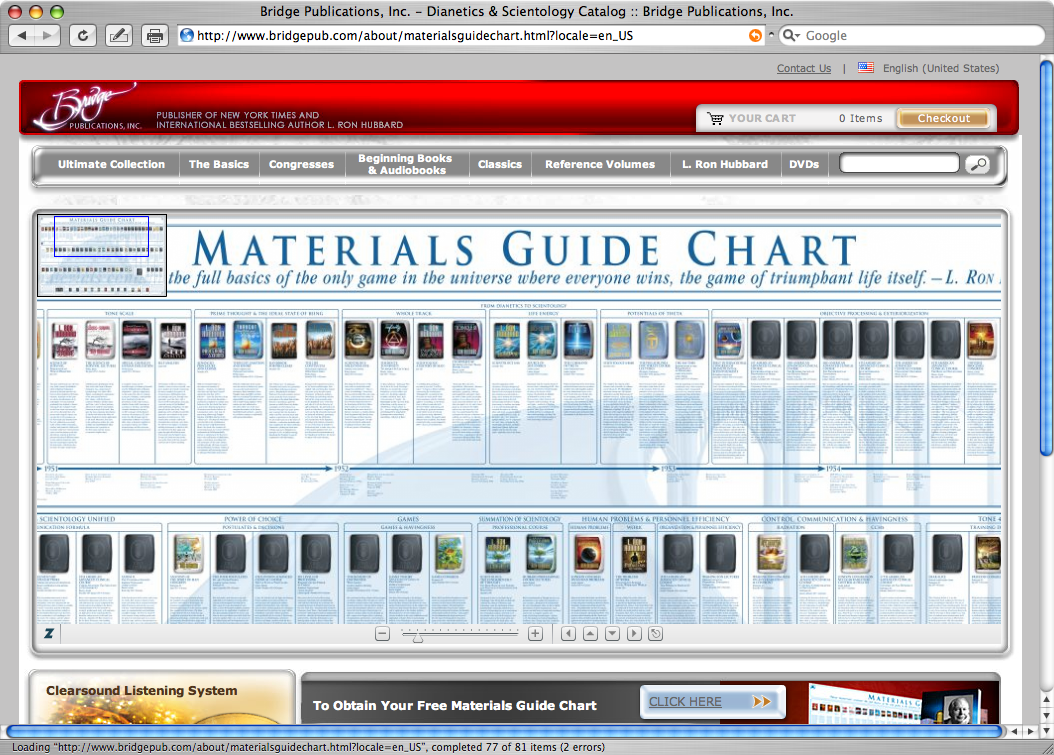Pan chart up with arrow button
The image size is (1054, 755).
tap(590, 634)
